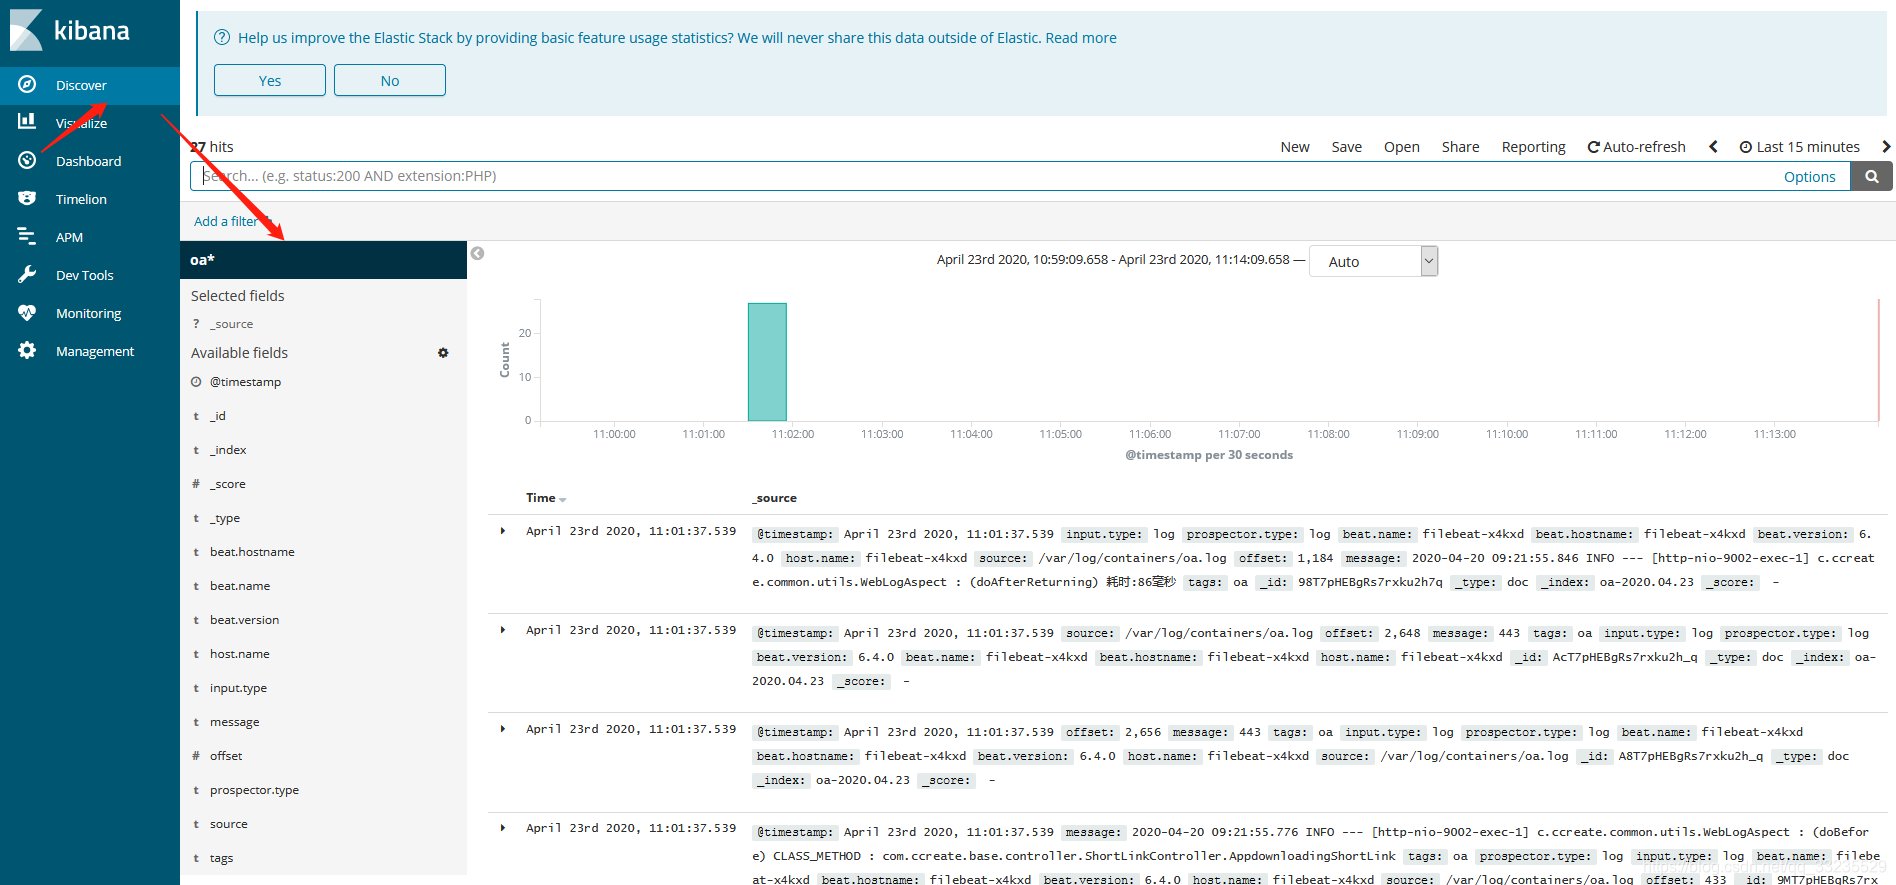This screenshot has height=885, width=1896.
Task: Open the oa* index pattern selector
Action: tap(323, 260)
